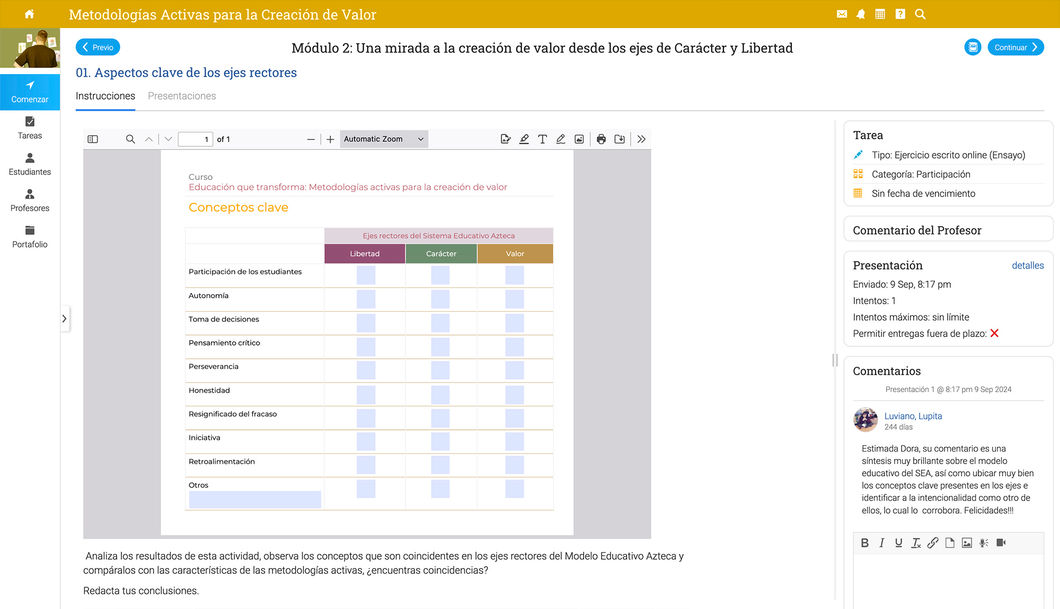
Task: Record video in comment editor
Action: pyautogui.click(x=1001, y=543)
